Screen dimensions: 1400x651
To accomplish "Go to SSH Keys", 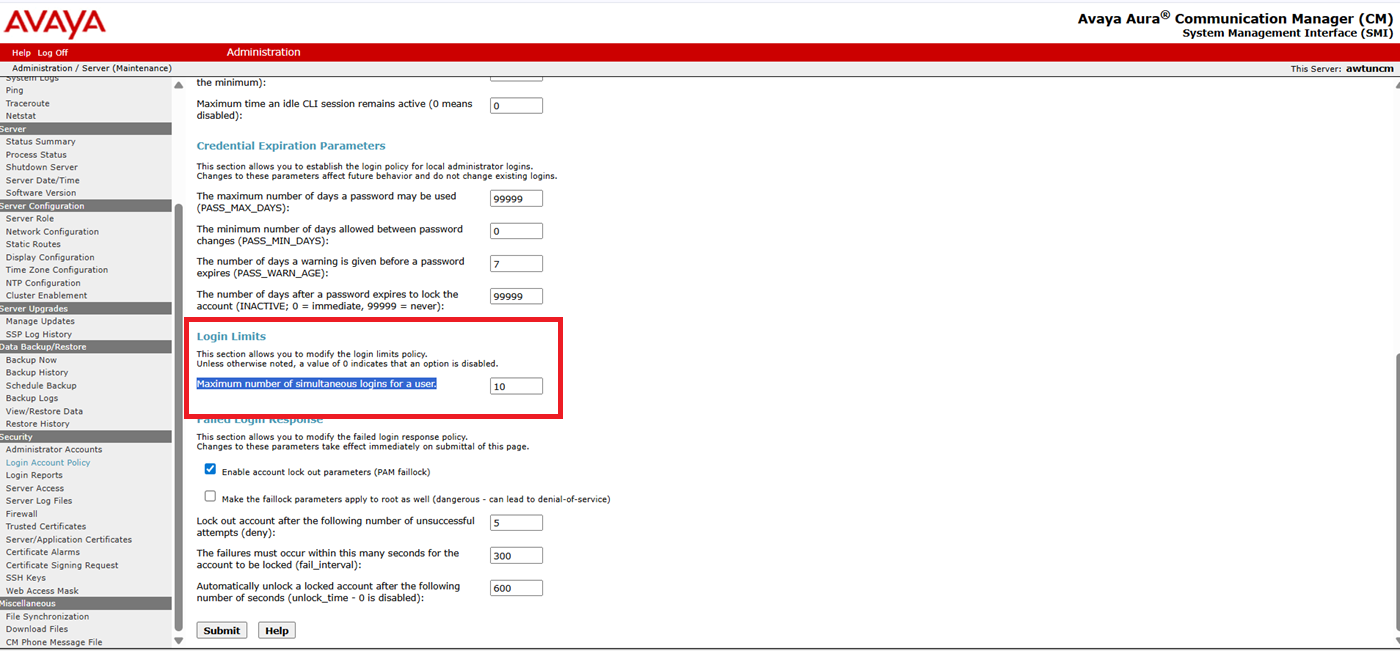I will [x=26, y=578].
